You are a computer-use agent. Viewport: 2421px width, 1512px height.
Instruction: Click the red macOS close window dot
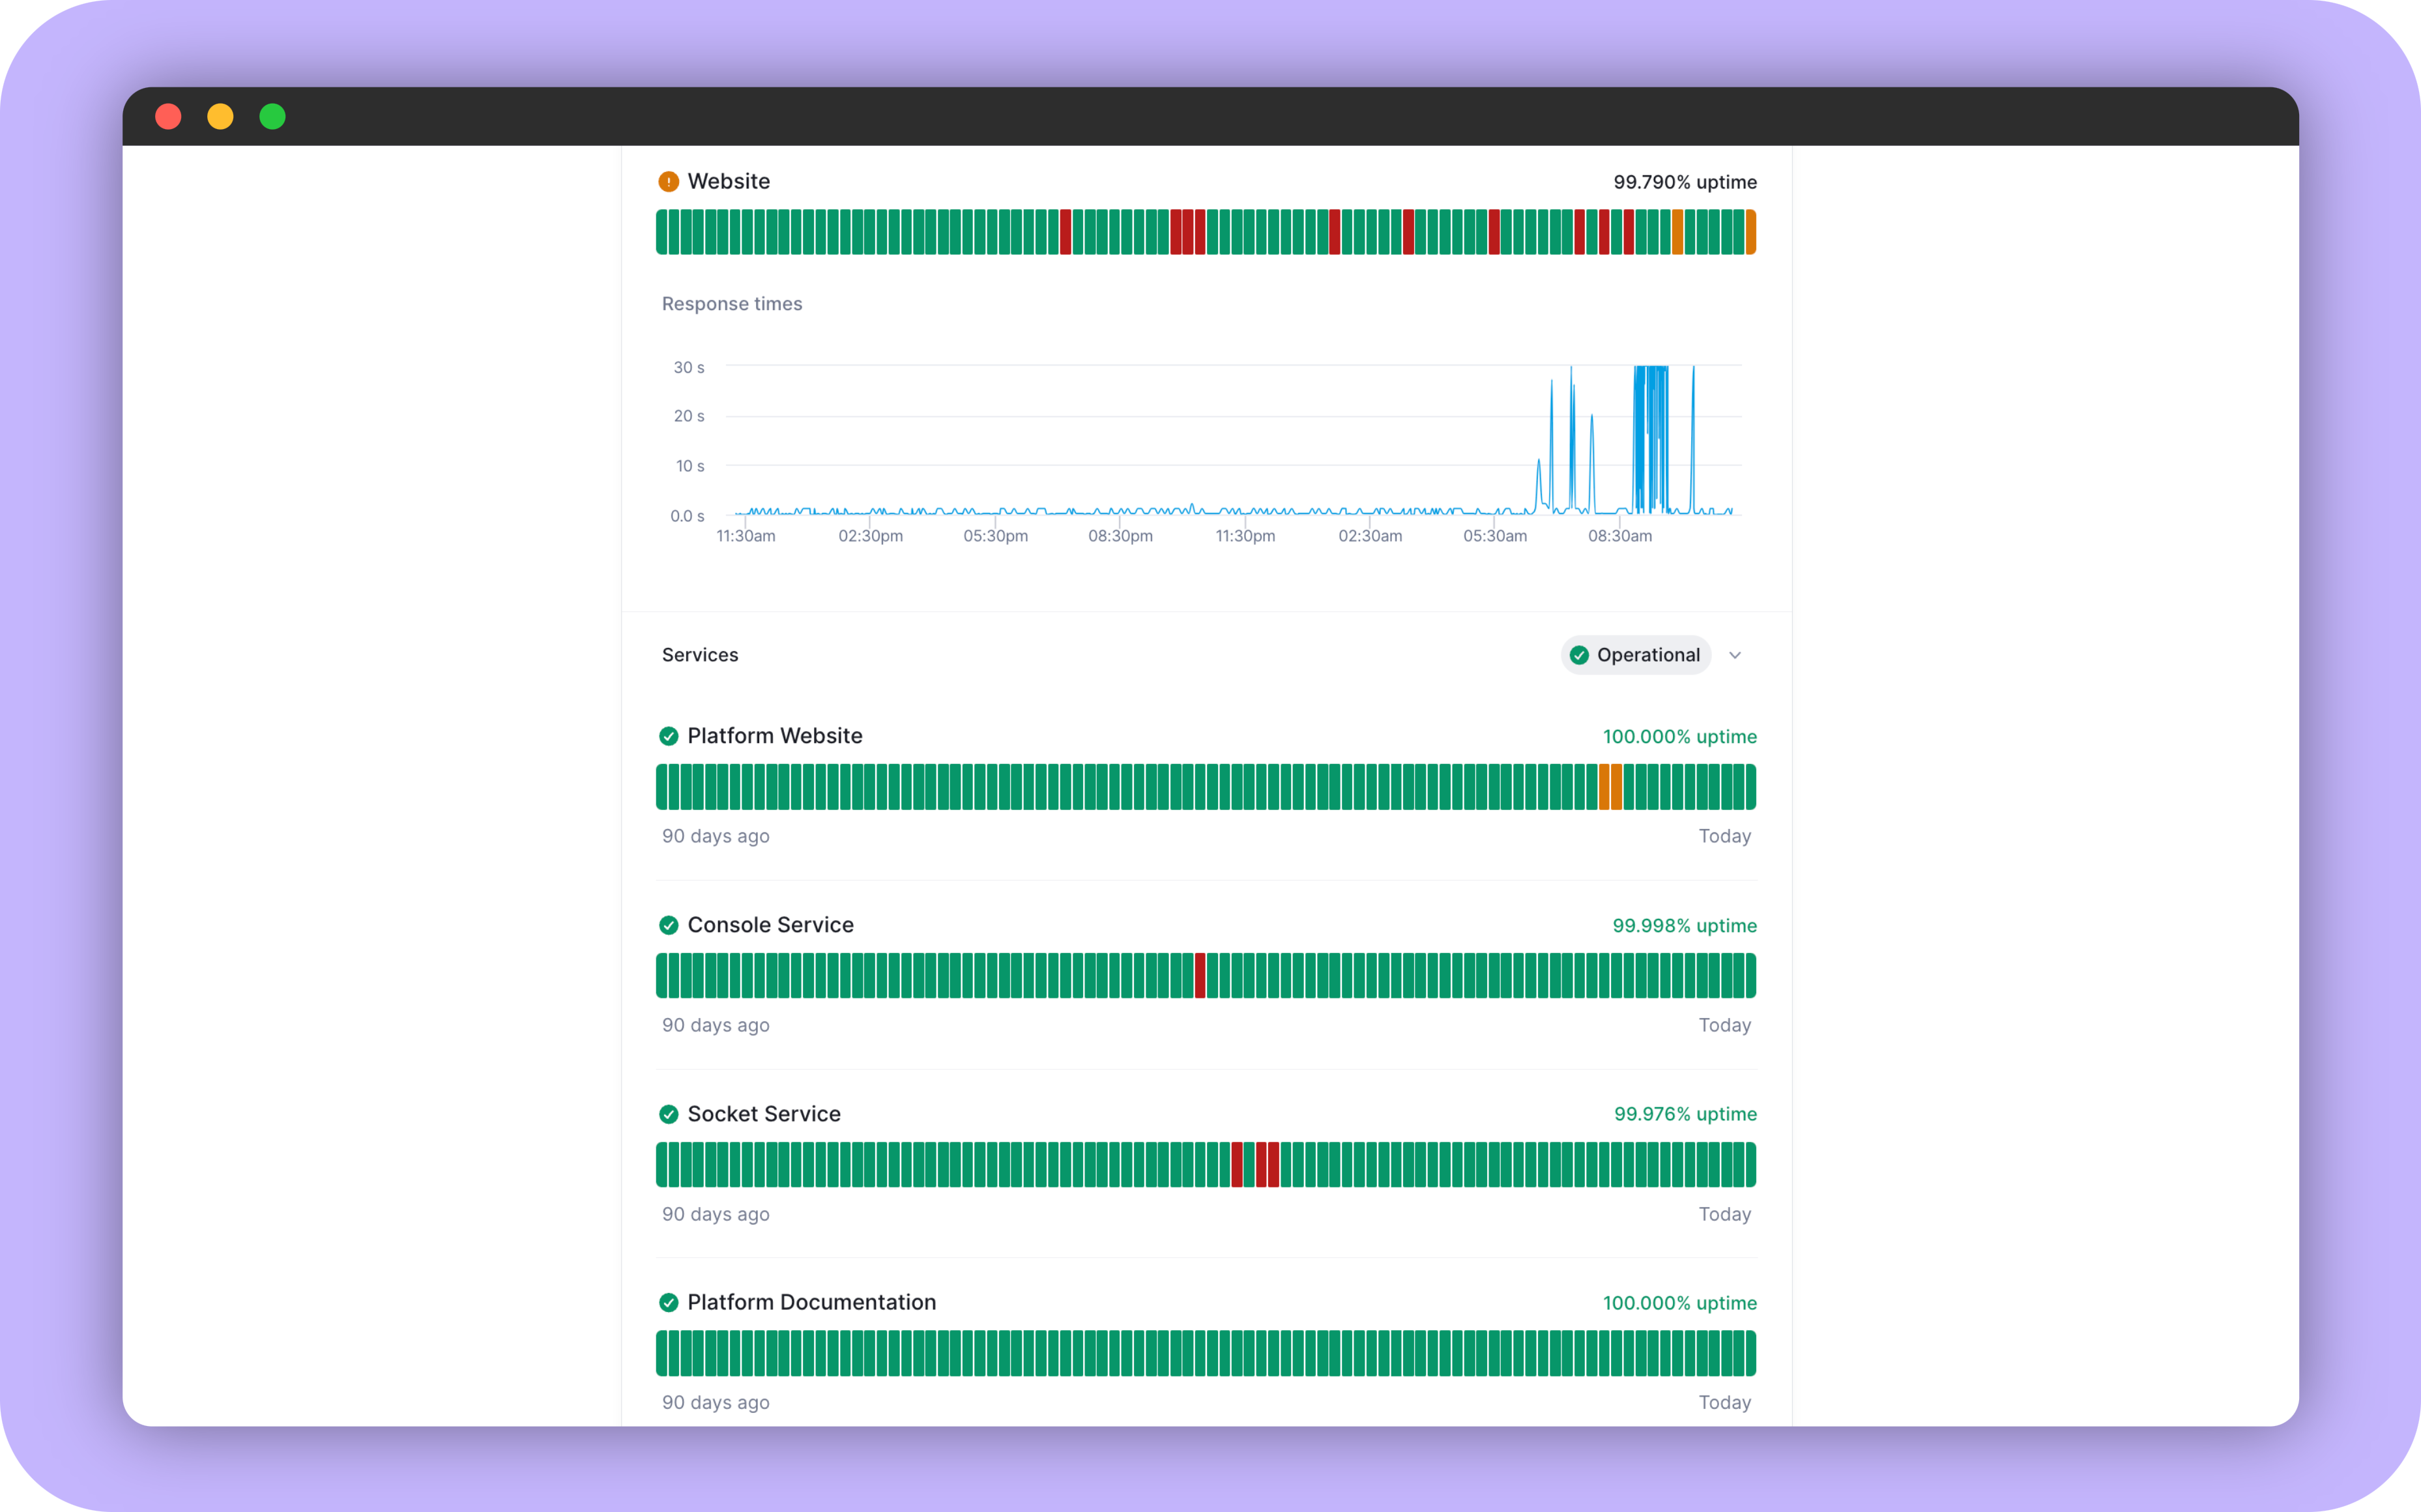[168, 117]
